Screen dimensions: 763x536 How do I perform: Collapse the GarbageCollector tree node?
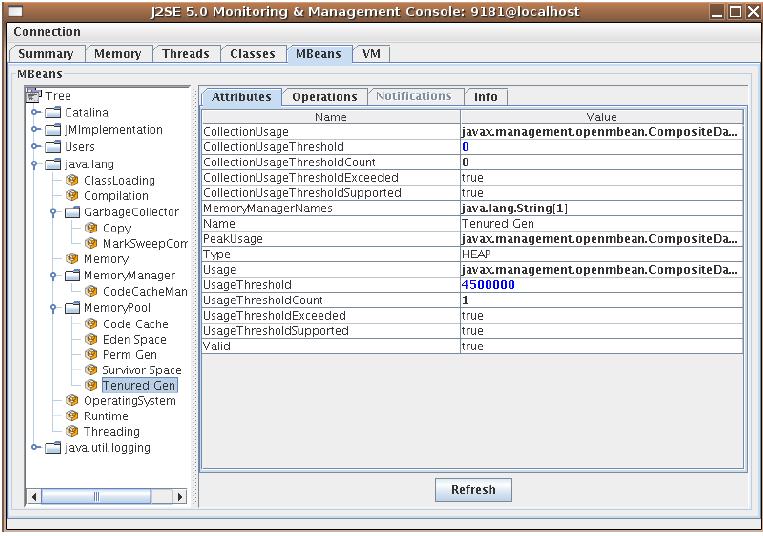coord(54,212)
